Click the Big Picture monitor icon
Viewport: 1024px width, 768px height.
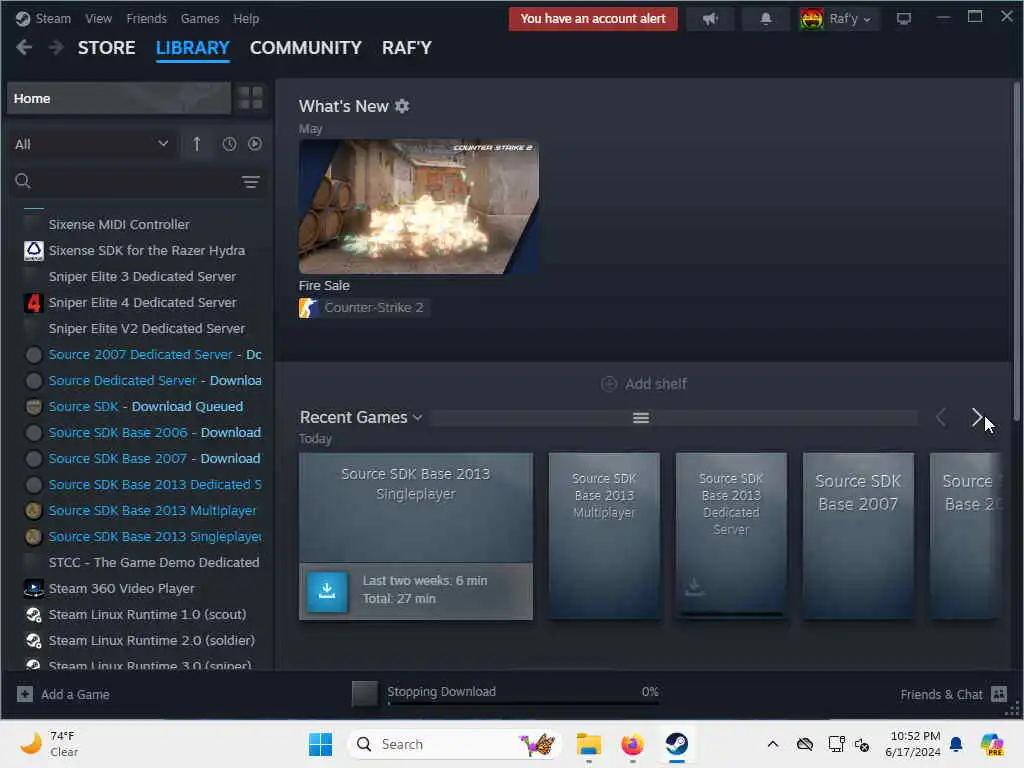903,19
